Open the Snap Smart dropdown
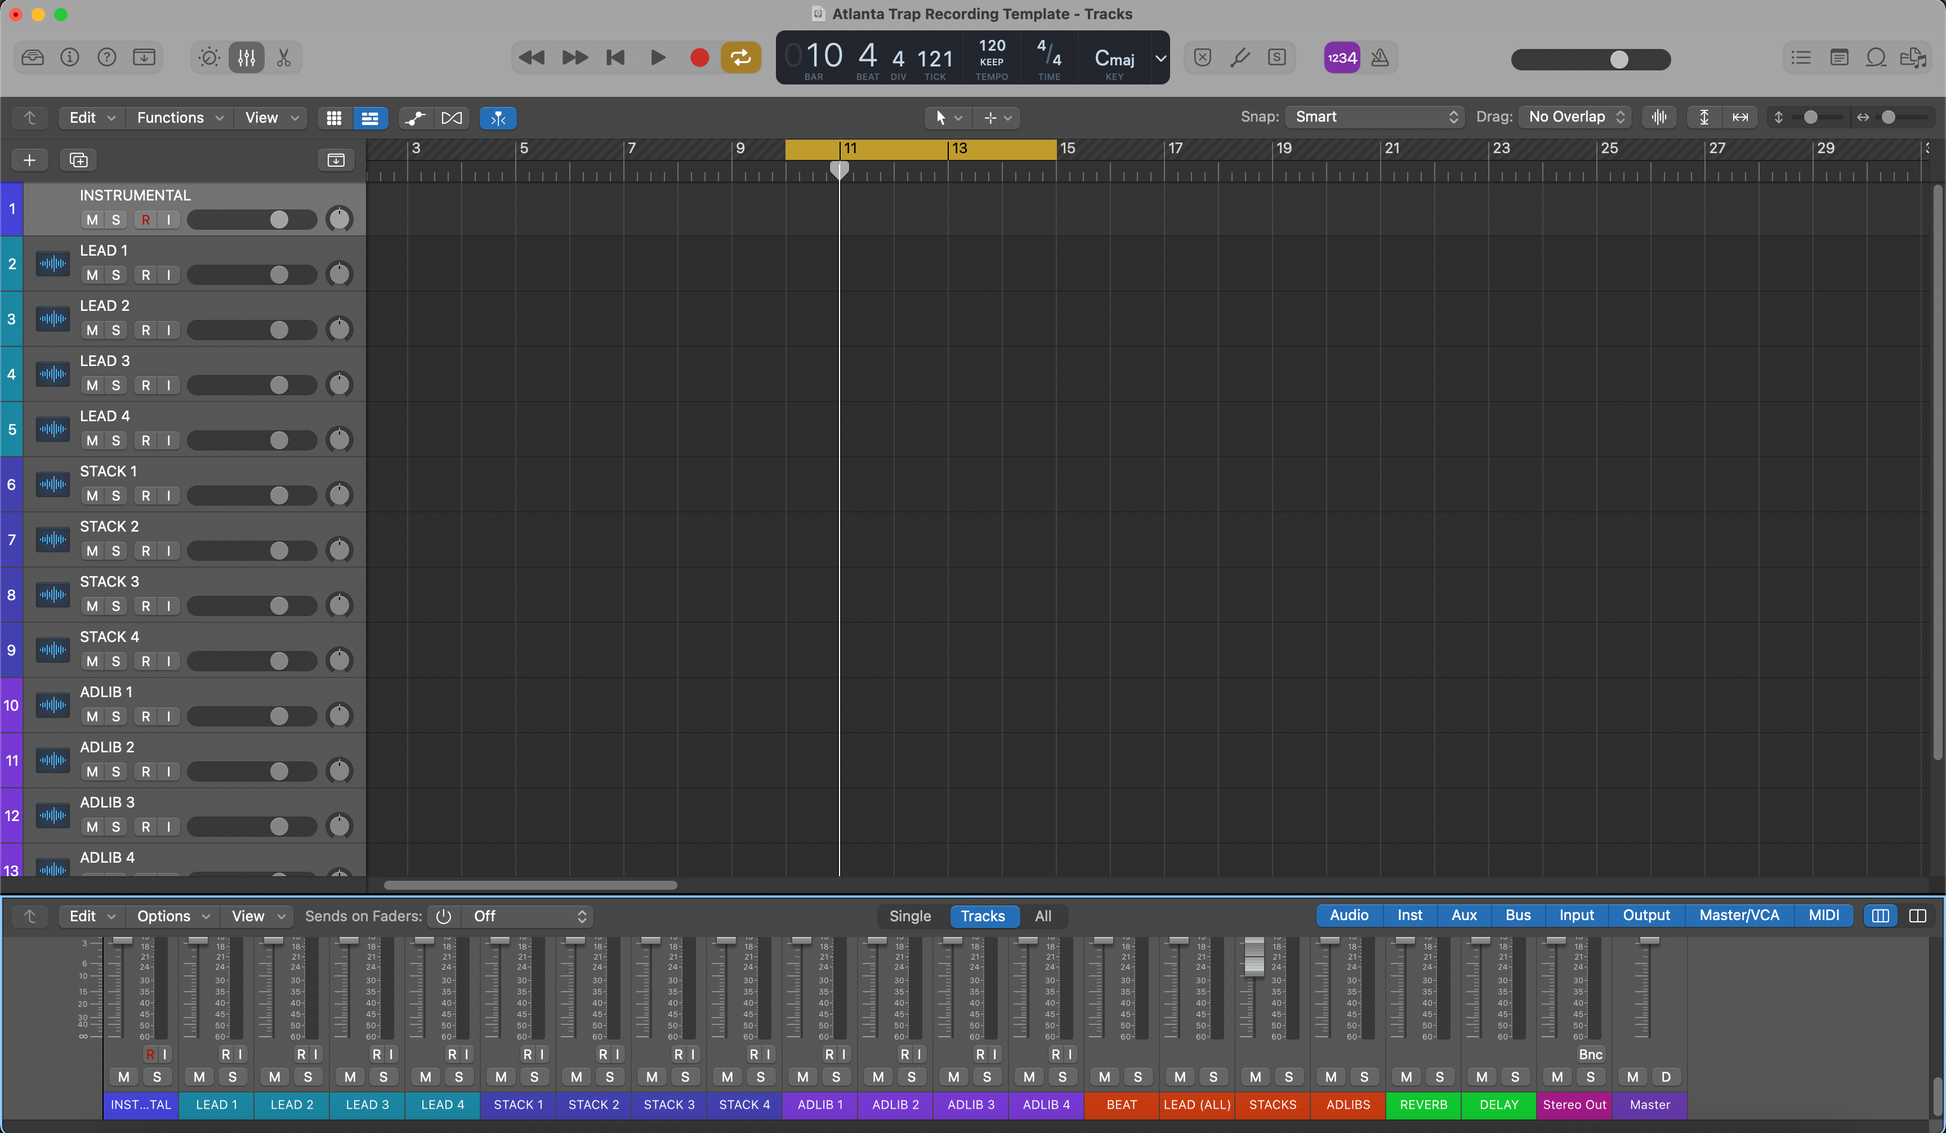 [x=1374, y=117]
